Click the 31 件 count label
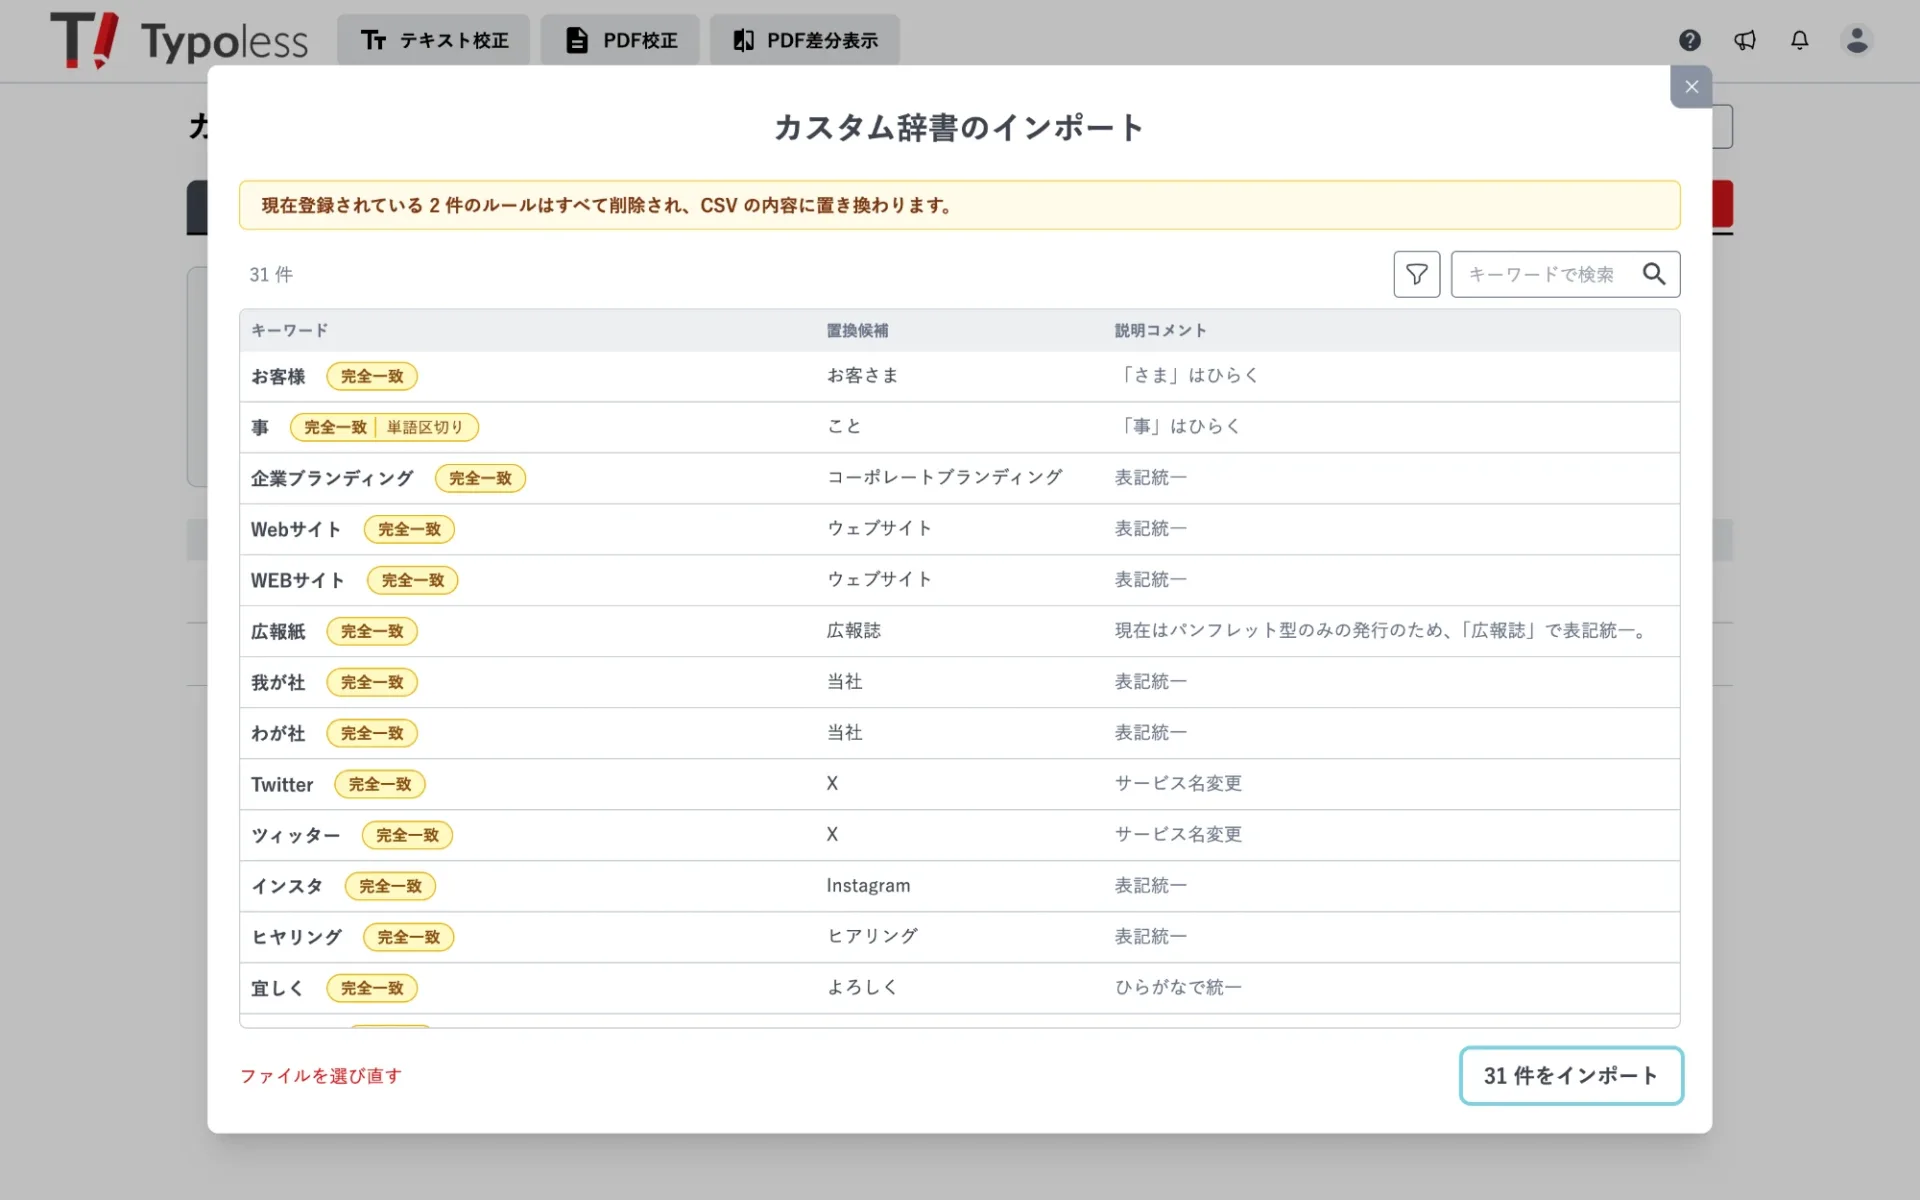The image size is (1920, 1200). pos(271,274)
